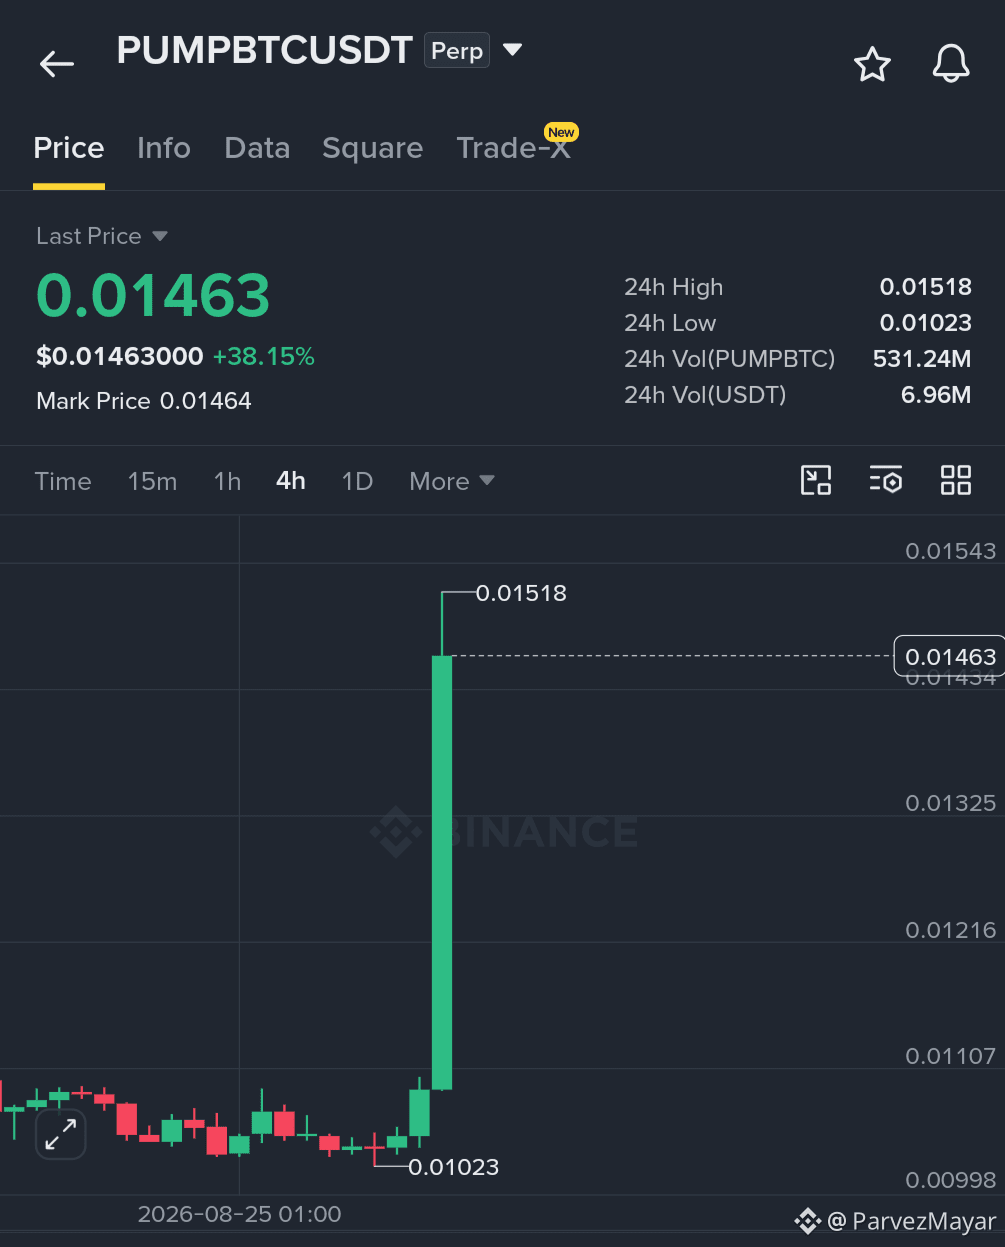Image resolution: width=1005 pixels, height=1247 pixels.
Task: Tap the large 0.01463 last price
Action: click(x=153, y=296)
